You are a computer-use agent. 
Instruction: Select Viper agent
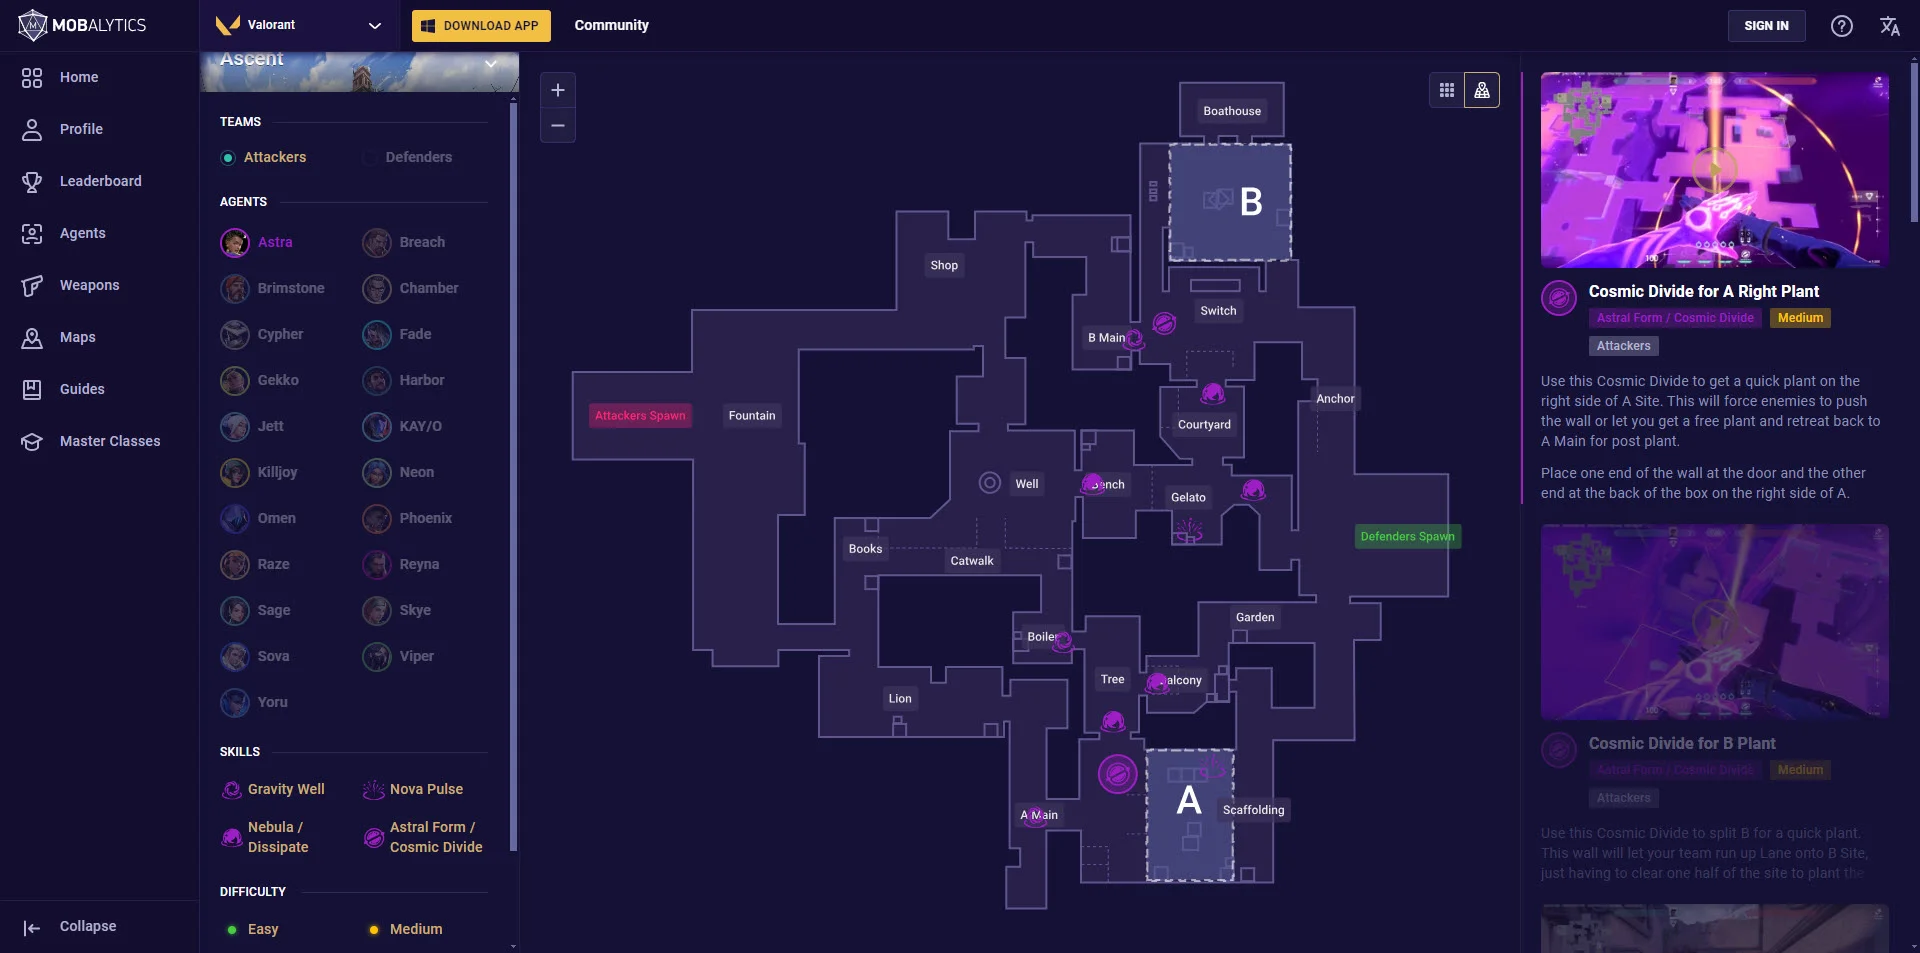(x=398, y=656)
